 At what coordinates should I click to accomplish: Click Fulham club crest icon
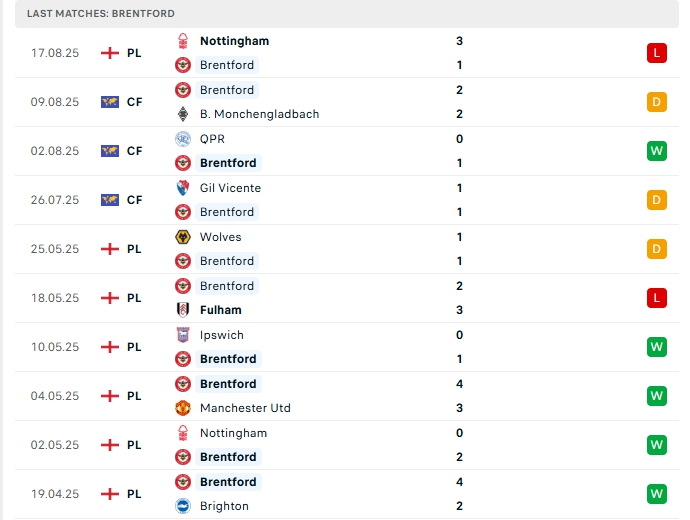point(183,310)
